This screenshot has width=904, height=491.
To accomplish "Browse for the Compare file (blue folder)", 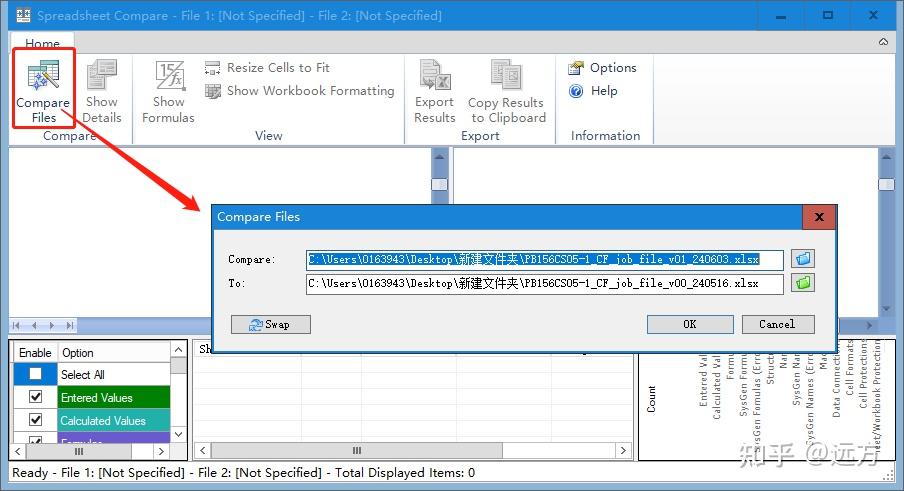I will pyautogui.click(x=803, y=259).
